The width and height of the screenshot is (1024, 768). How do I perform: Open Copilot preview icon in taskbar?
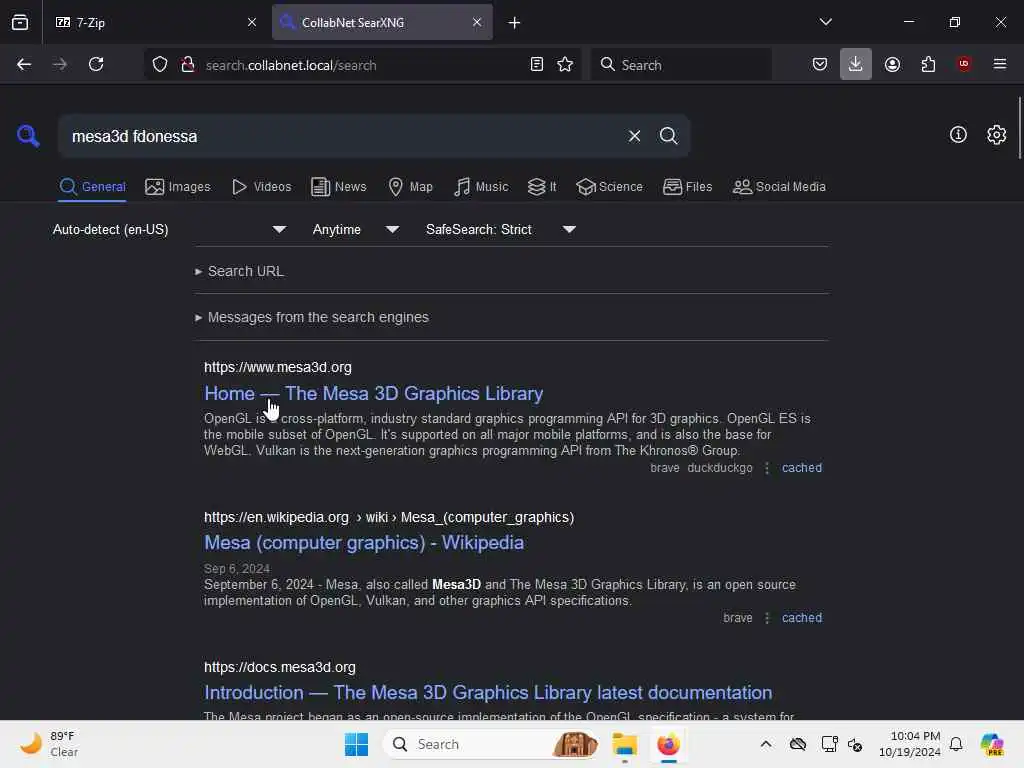[991, 744]
